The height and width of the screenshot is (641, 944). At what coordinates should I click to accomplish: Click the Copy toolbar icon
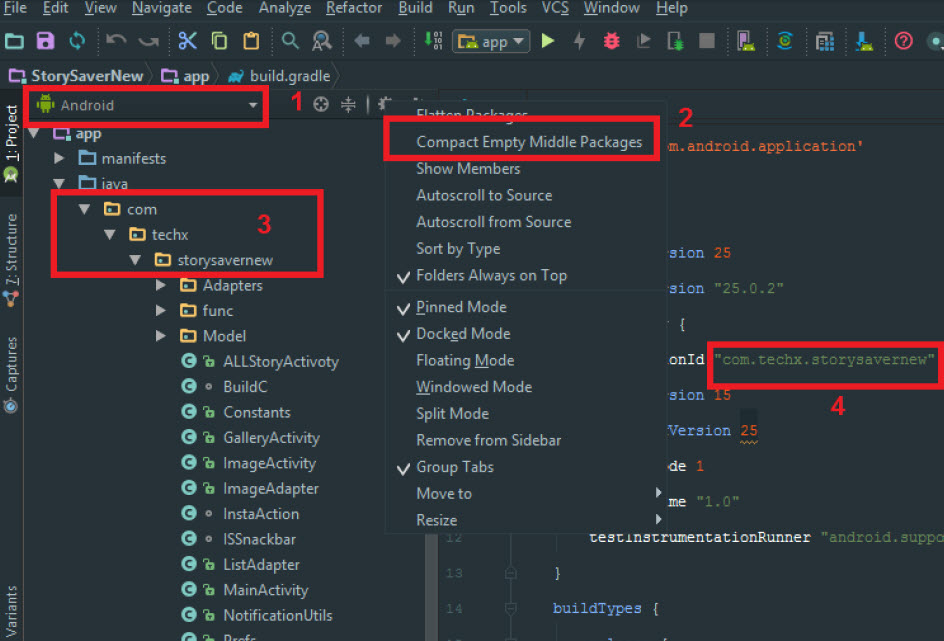pyautogui.click(x=219, y=41)
